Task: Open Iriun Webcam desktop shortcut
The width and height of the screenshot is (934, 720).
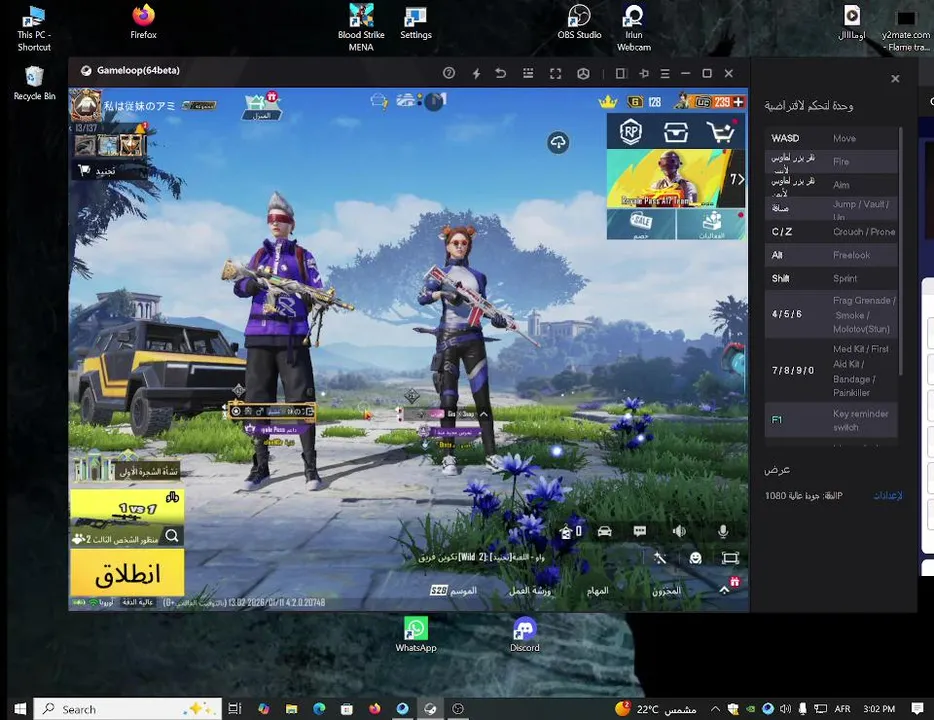Action: pos(634,27)
